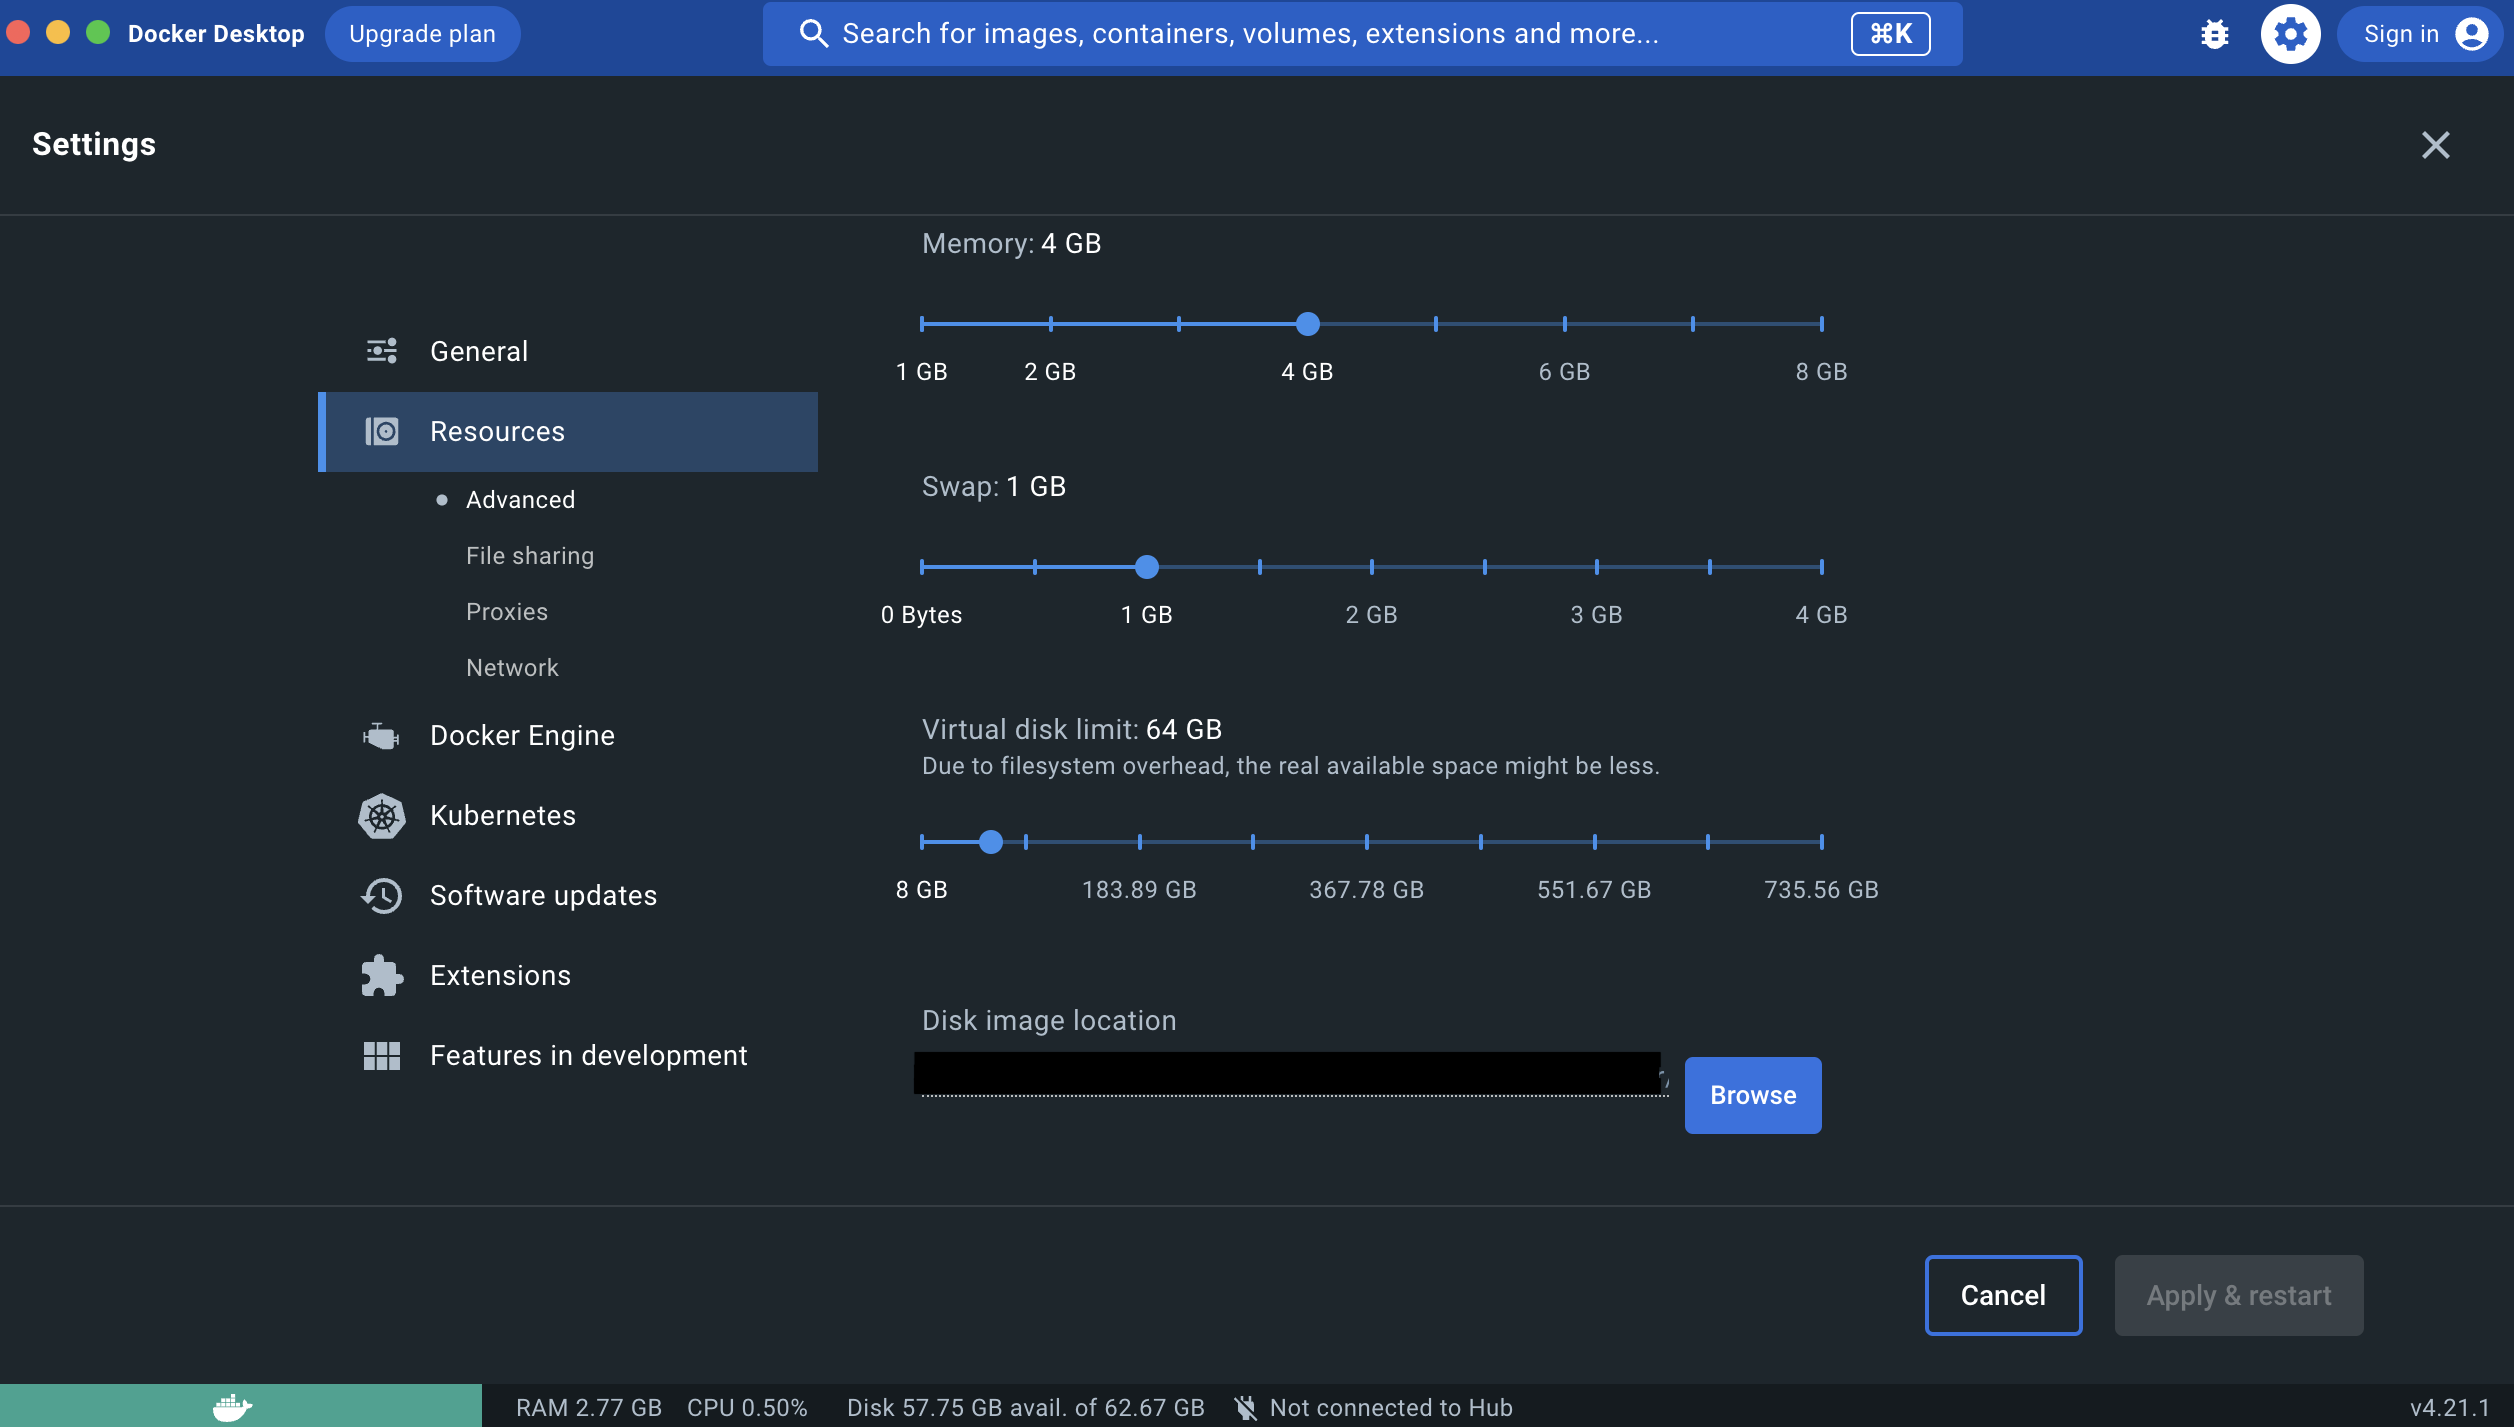The width and height of the screenshot is (2514, 1427).
Task: Click the Not connected to Hub text
Action: [1391, 1408]
